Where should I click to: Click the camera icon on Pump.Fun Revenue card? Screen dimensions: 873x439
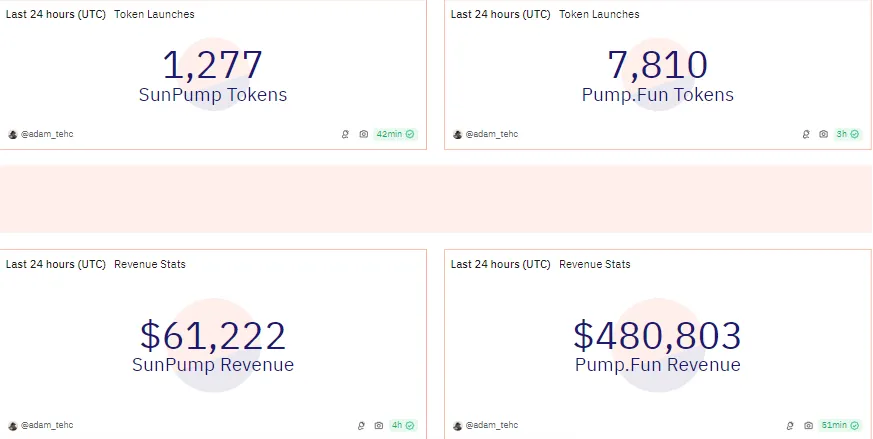tap(808, 426)
